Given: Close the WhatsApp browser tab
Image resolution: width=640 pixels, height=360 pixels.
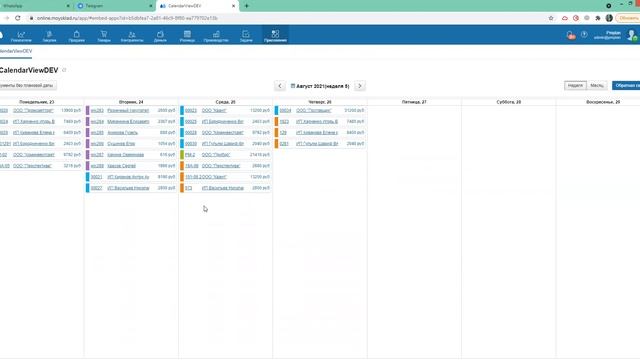Looking at the screenshot, I should coord(68,6).
